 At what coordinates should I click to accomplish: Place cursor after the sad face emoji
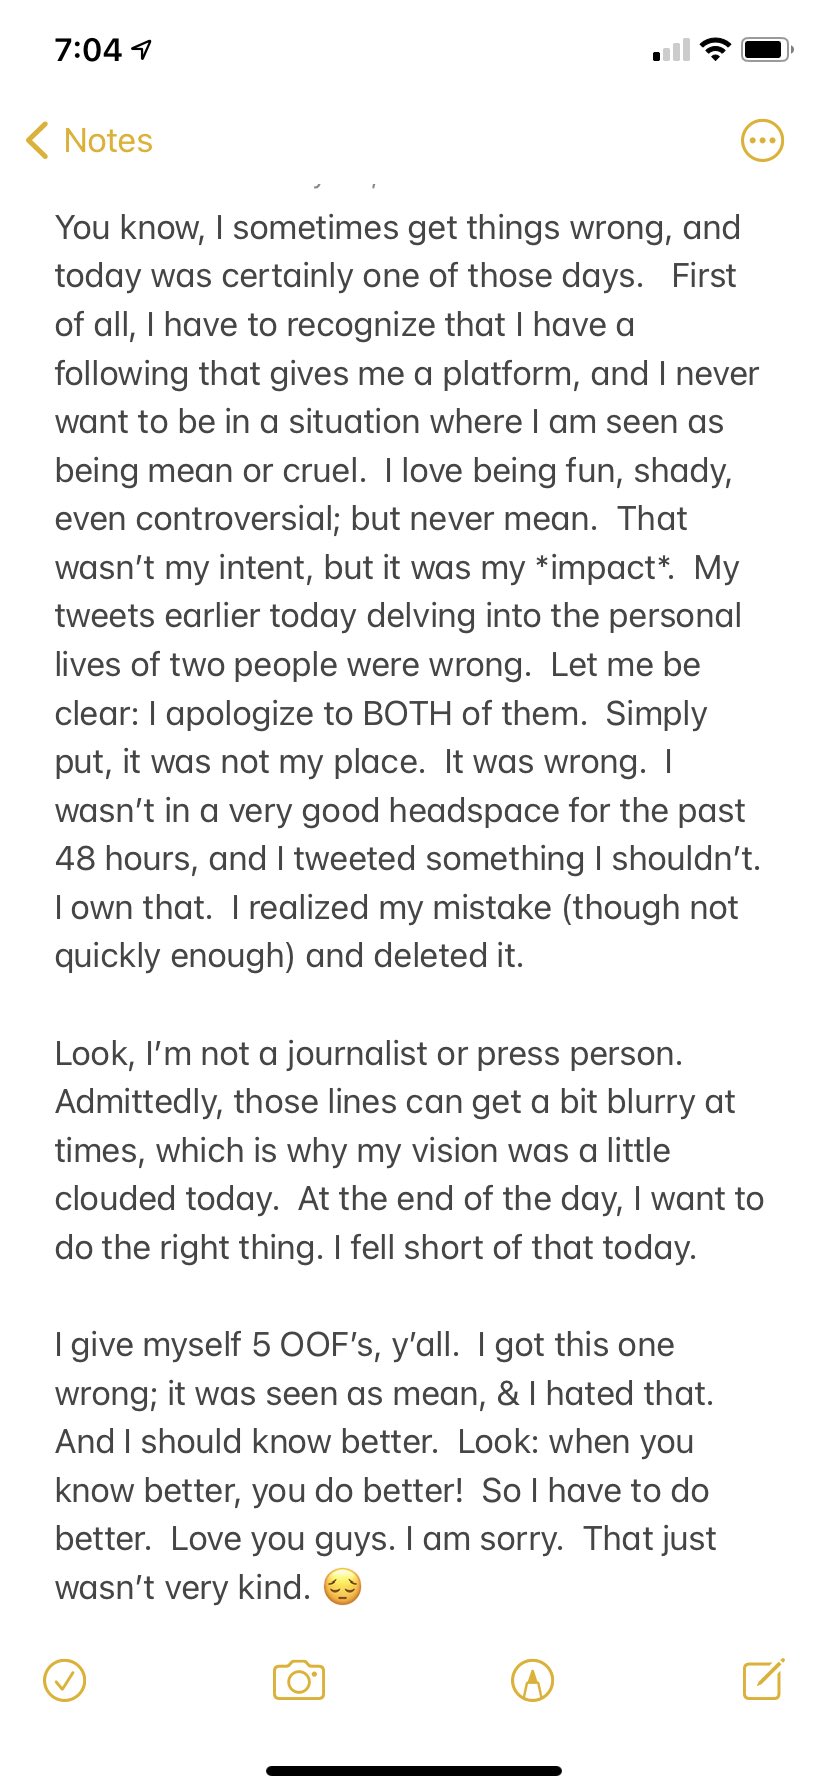pyautogui.click(x=364, y=1587)
